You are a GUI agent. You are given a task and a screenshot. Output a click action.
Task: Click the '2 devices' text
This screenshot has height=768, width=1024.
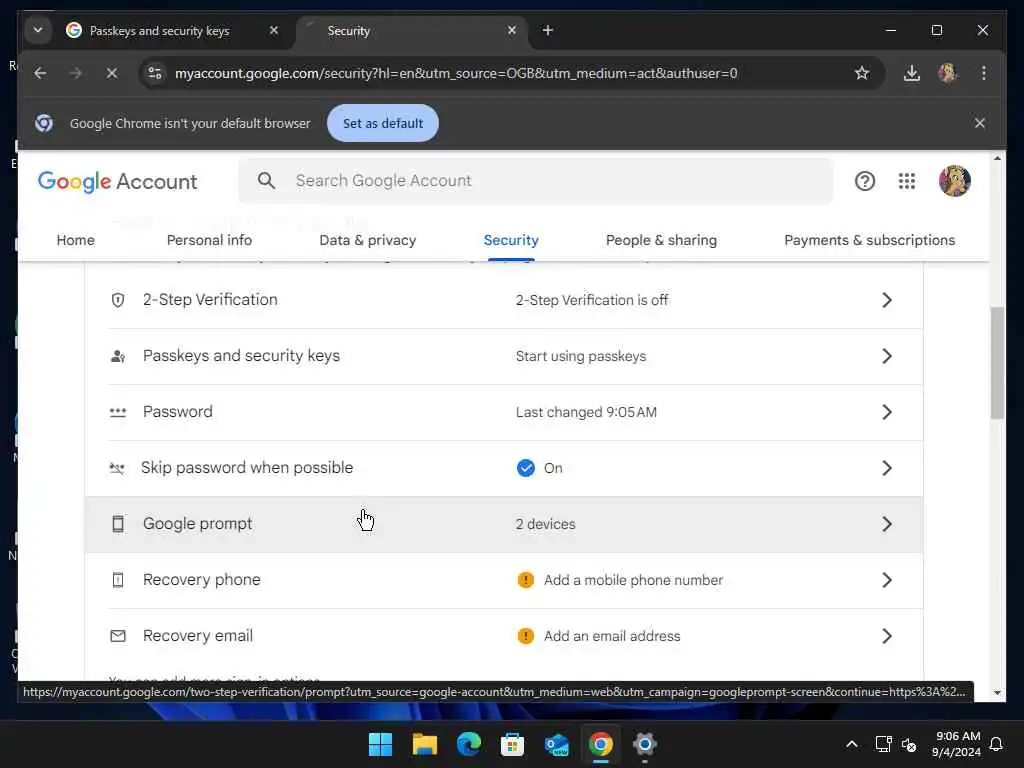545,524
